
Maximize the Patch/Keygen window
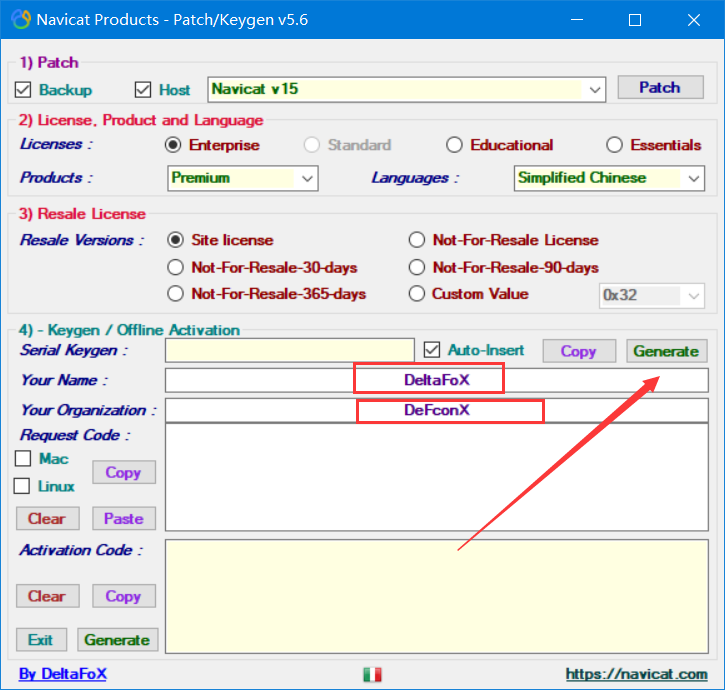coord(635,19)
